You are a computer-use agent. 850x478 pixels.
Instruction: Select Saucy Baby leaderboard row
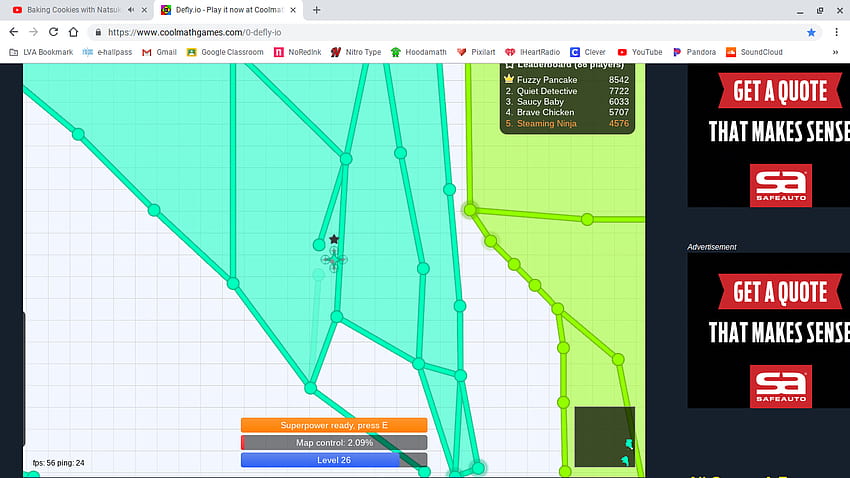[x=566, y=102]
